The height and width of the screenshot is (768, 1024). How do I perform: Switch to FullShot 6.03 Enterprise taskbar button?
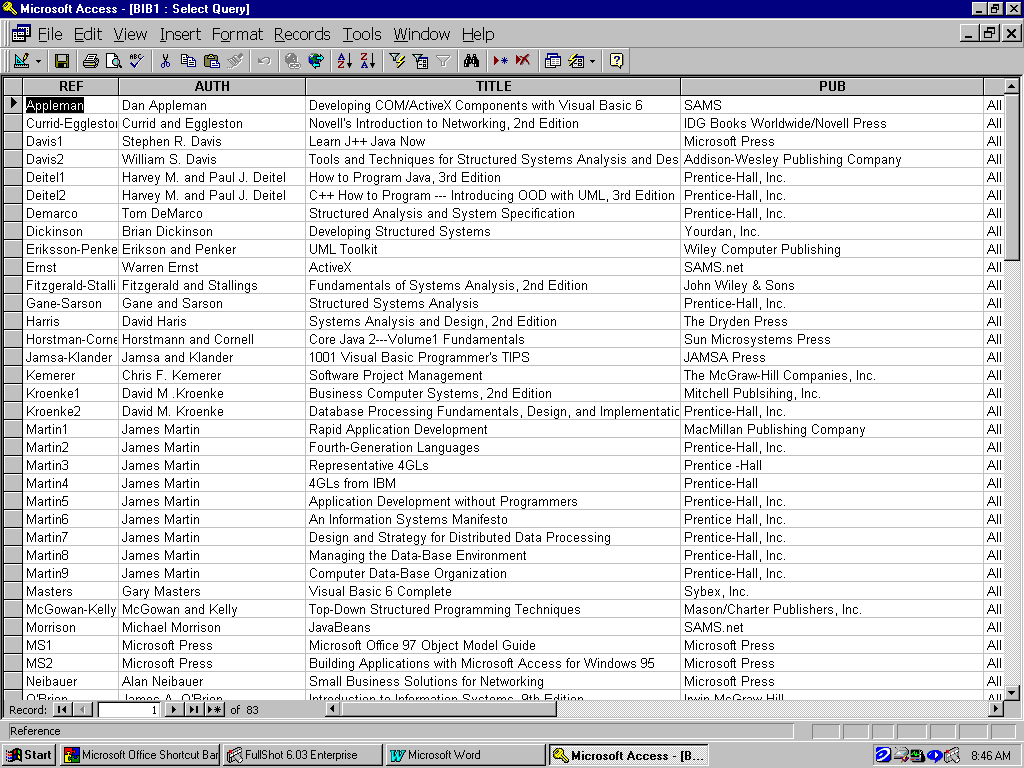(302, 755)
